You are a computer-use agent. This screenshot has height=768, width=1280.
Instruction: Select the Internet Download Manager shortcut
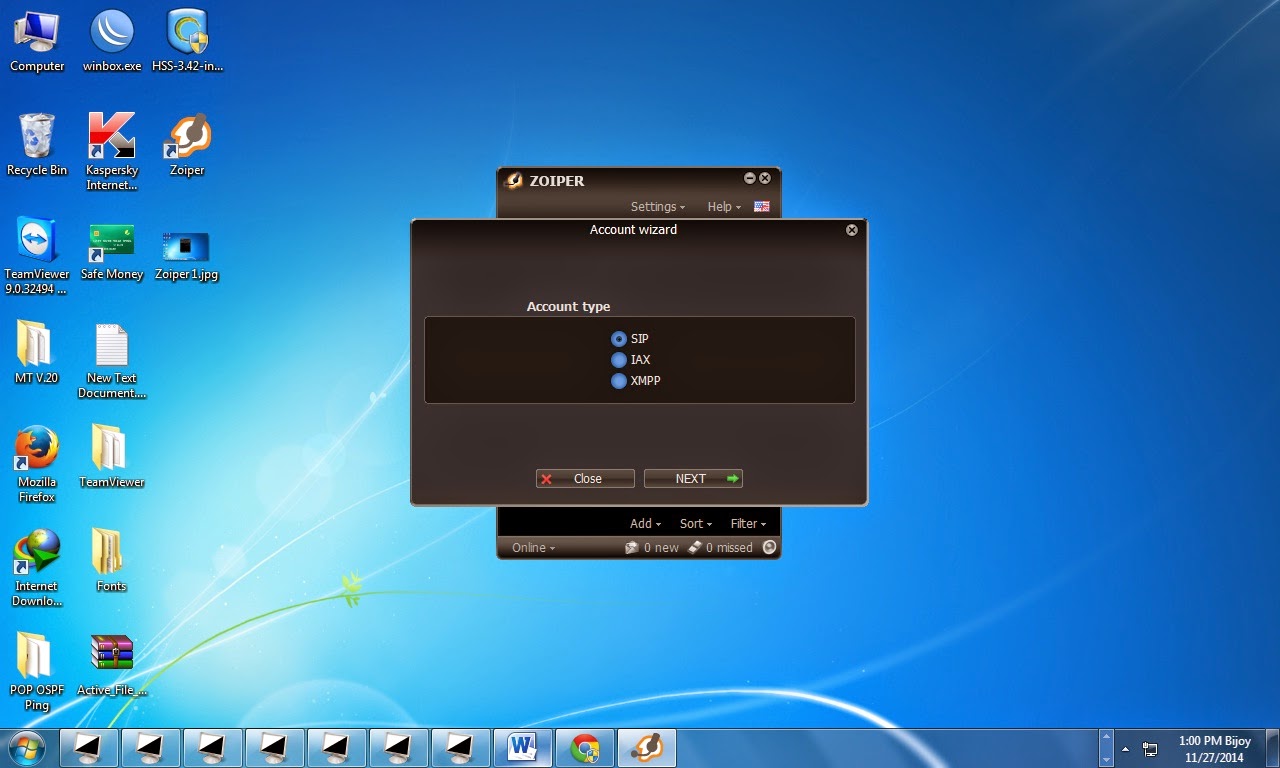pos(37,568)
